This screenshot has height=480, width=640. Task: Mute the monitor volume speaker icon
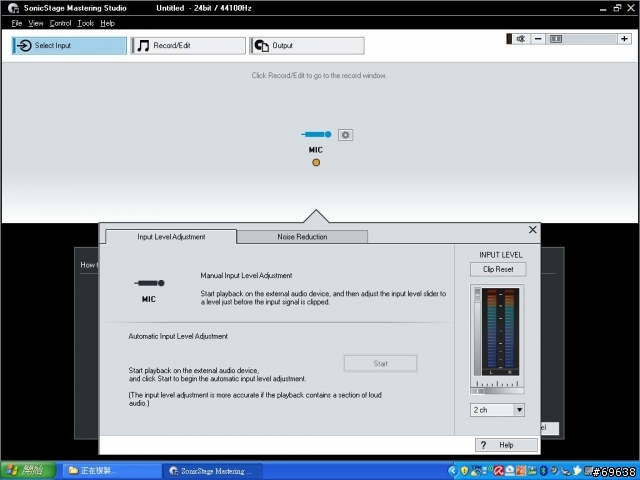(x=520, y=39)
